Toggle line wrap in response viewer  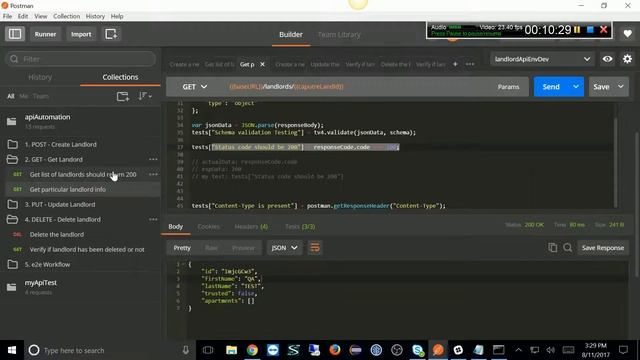[x=315, y=248]
